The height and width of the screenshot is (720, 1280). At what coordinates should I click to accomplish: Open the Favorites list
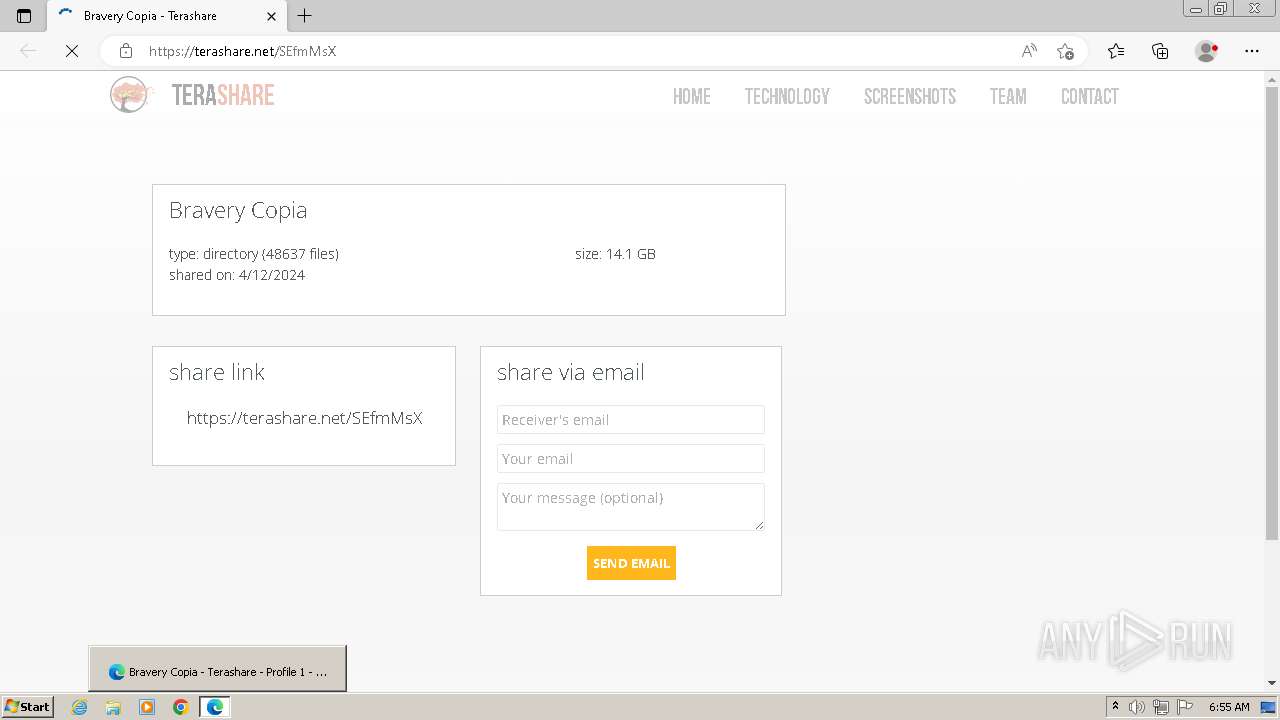1116,51
